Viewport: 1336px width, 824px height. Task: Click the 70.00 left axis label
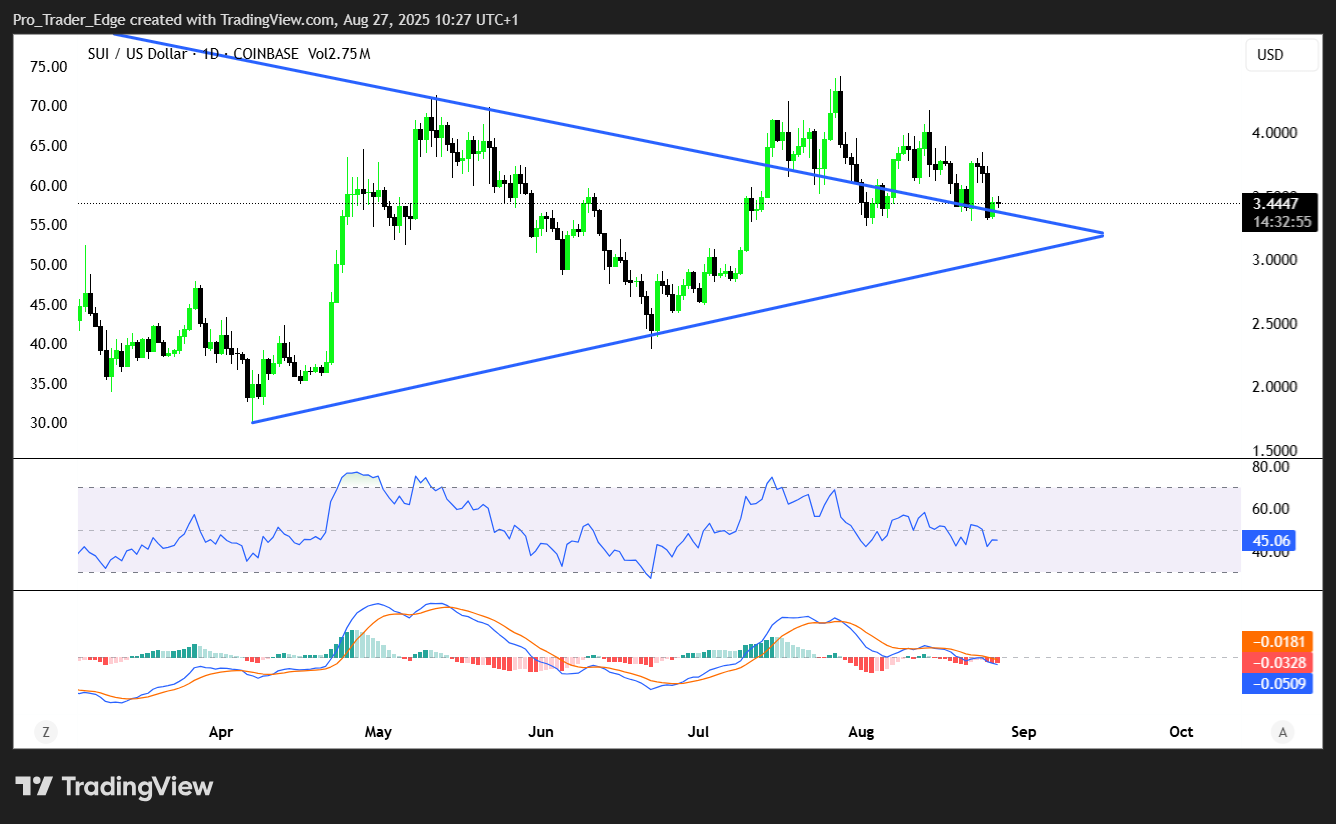pos(50,106)
